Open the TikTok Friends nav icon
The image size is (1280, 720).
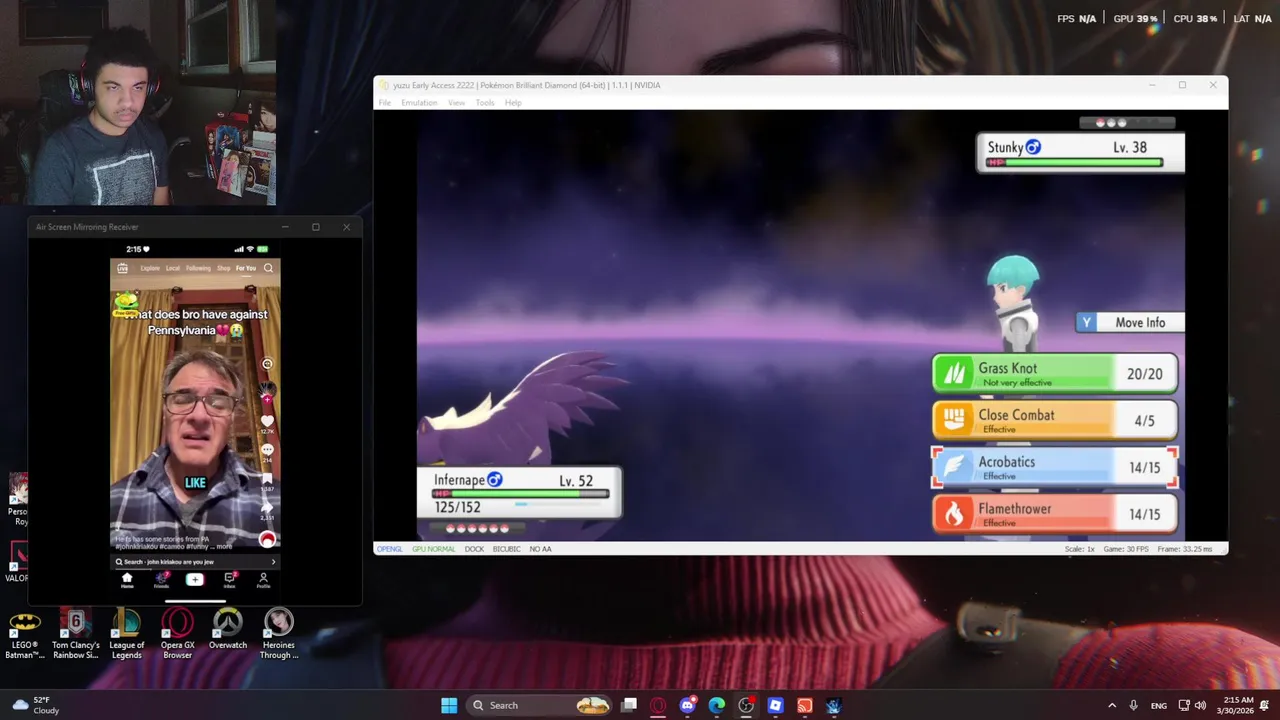[x=161, y=580]
